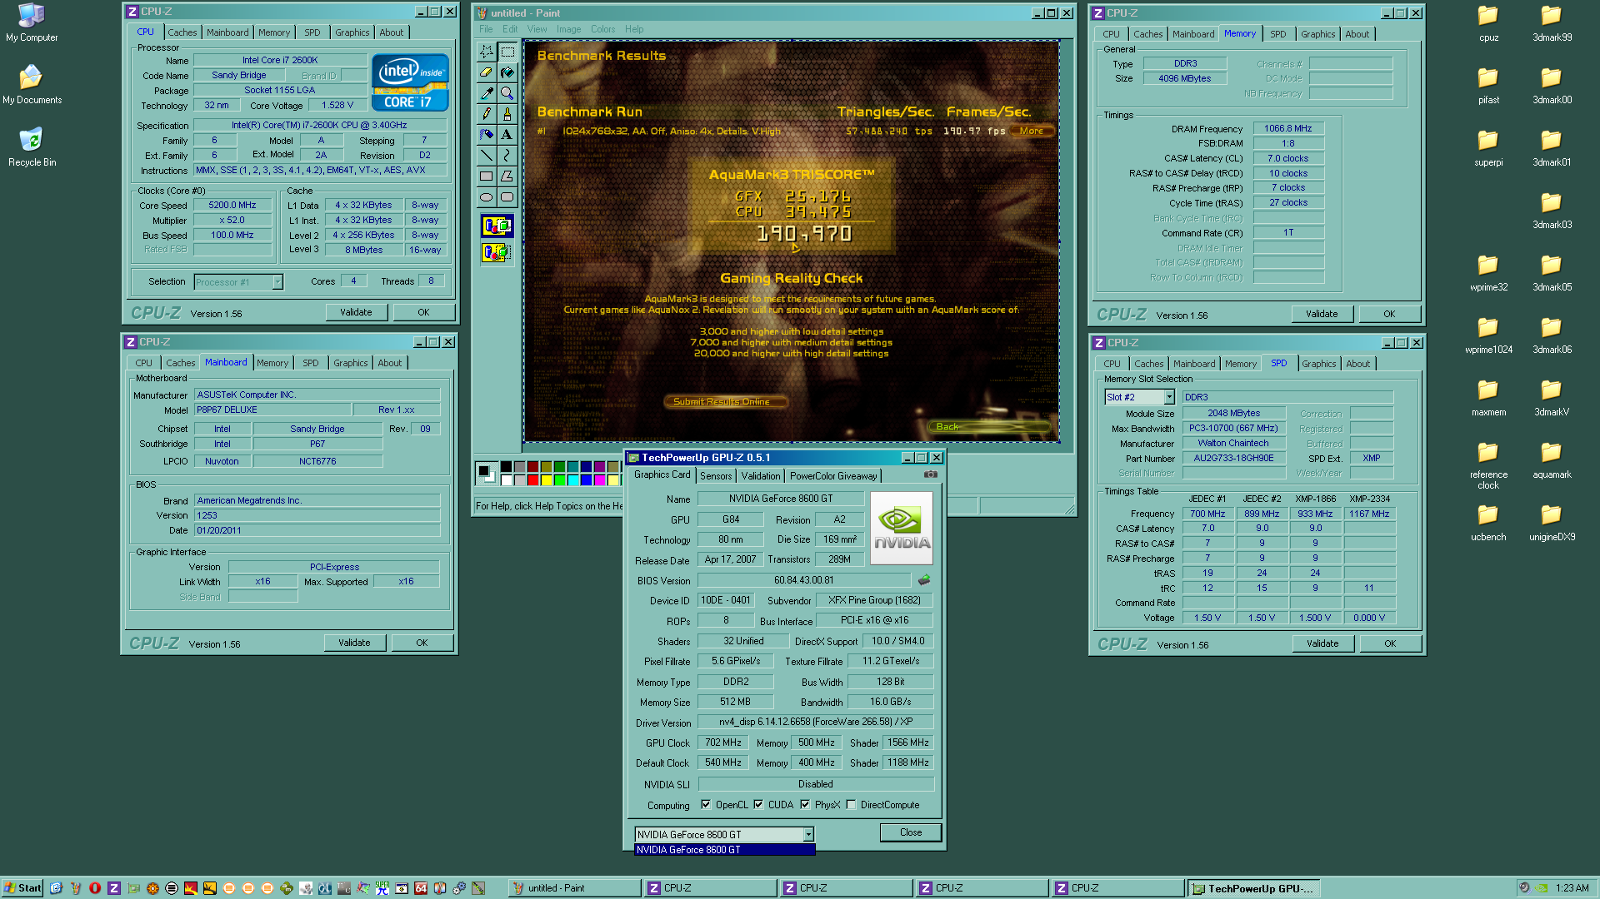Open the aquamark folder on desktop
Viewport: 1600px width, 899px height.
tap(1551, 459)
